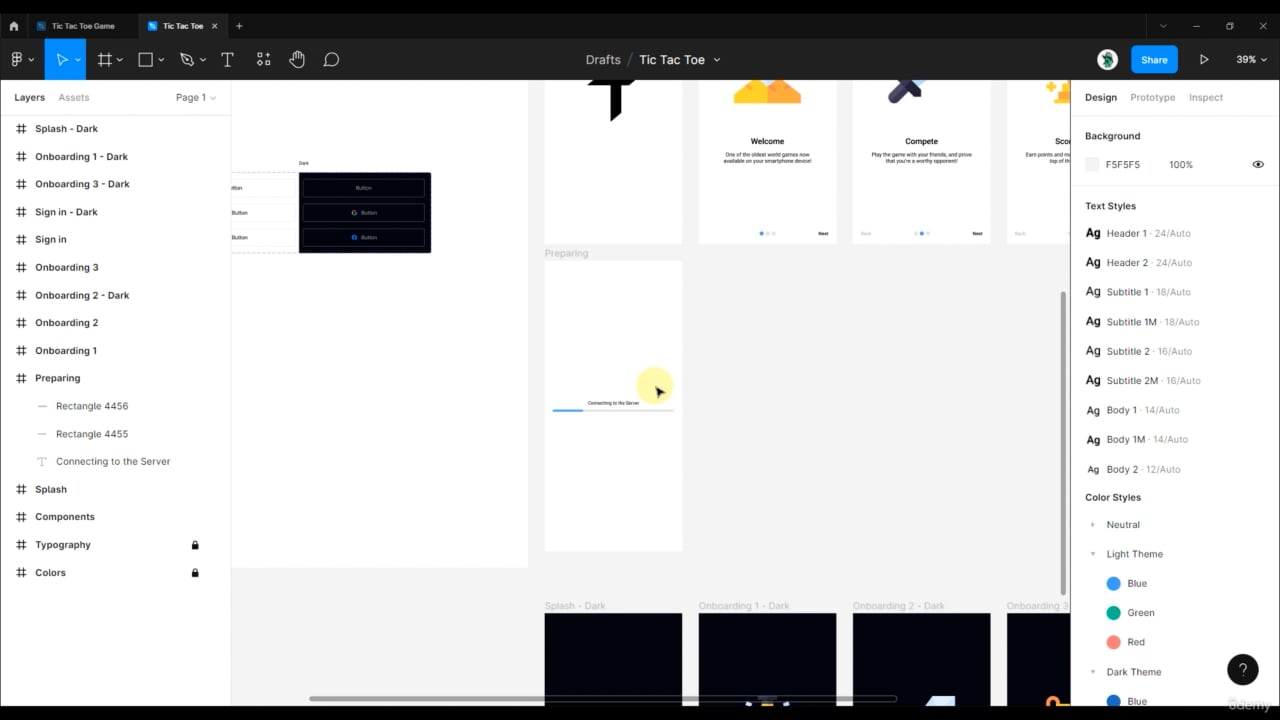This screenshot has width=1280, height=720.
Task: Open the help question mark button
Action: pyautogui.click(x=1242, y=668)
